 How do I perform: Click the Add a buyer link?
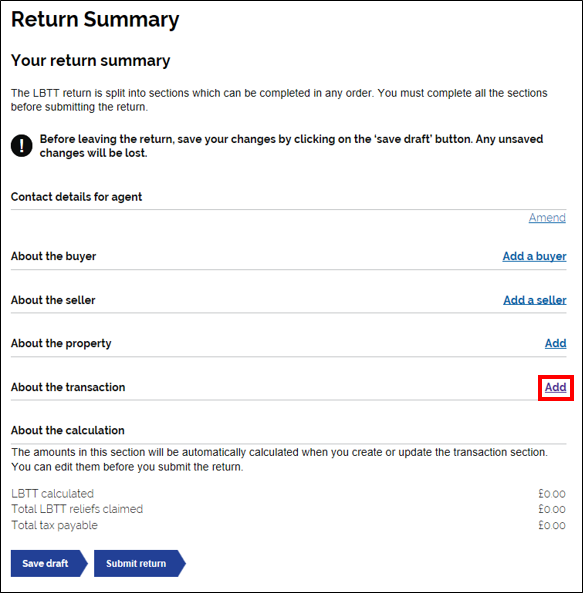(x=534, y=256)
